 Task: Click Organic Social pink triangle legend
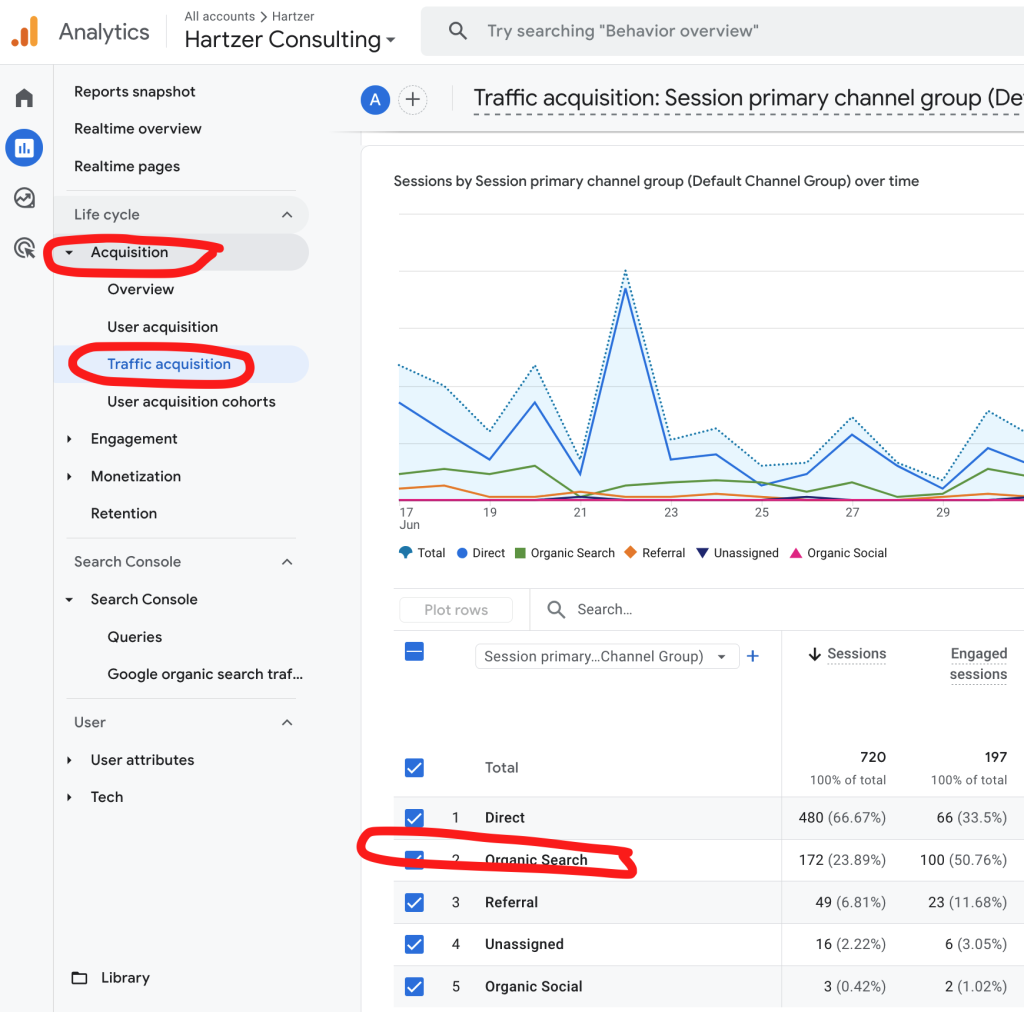point(795,553)
